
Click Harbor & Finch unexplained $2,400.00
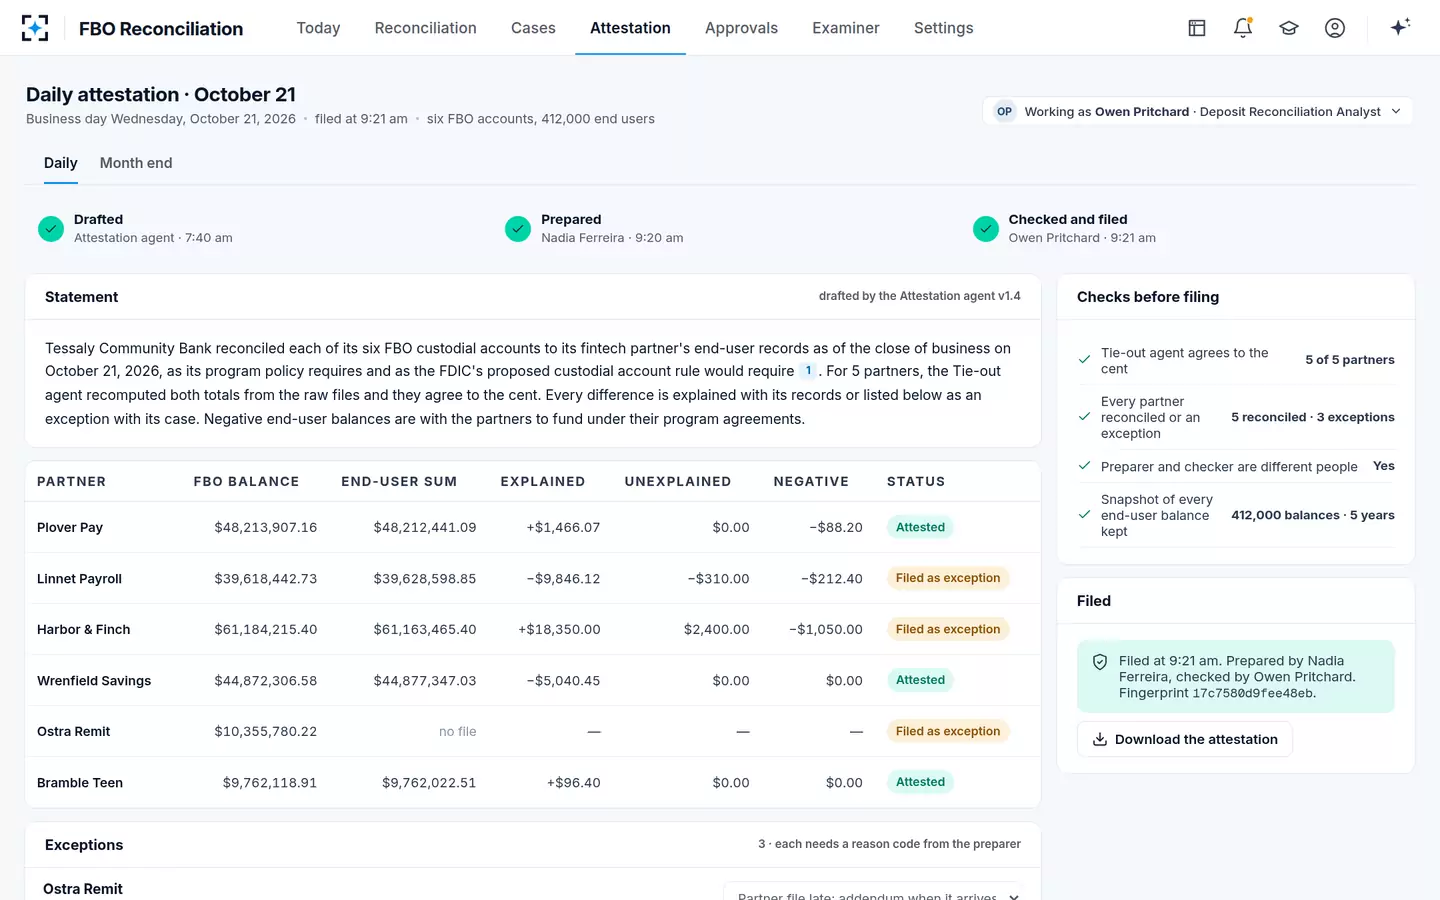point(716,630)
